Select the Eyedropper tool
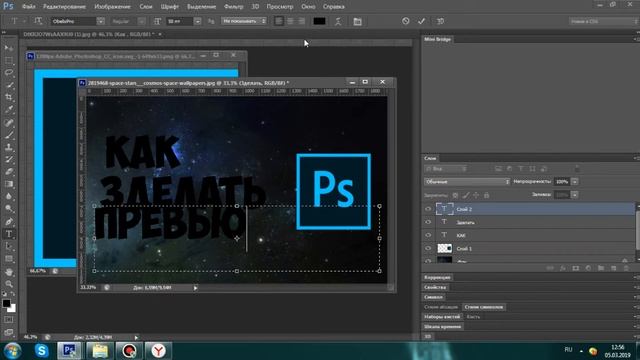This screenshot has height=360, width=640. [x=9, y=109]
